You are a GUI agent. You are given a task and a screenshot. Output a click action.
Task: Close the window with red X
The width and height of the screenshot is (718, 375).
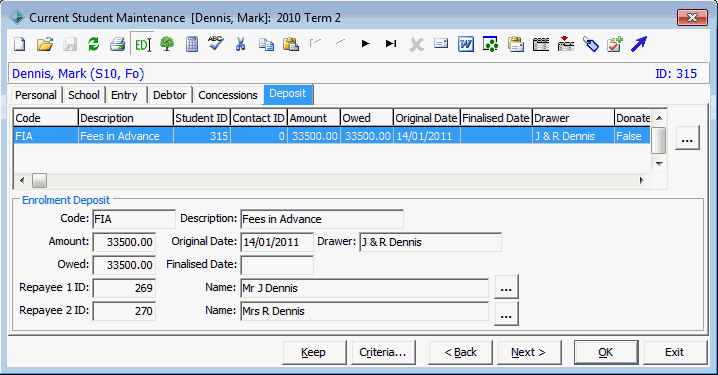click(x=692, y=17)
